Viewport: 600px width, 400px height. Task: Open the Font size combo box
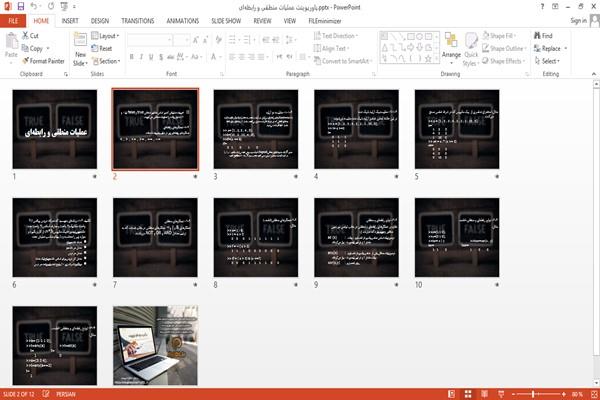(x=181, y=40)
